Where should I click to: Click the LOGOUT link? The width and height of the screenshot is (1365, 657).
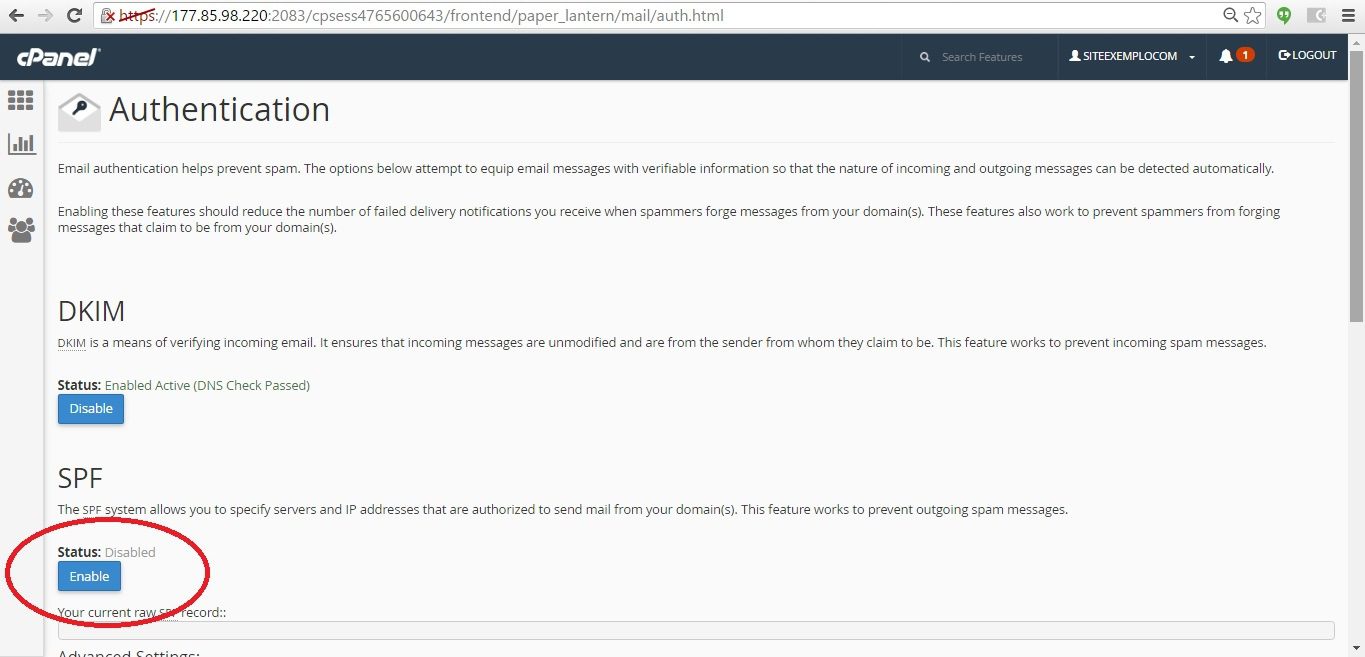coord(1307,56)
